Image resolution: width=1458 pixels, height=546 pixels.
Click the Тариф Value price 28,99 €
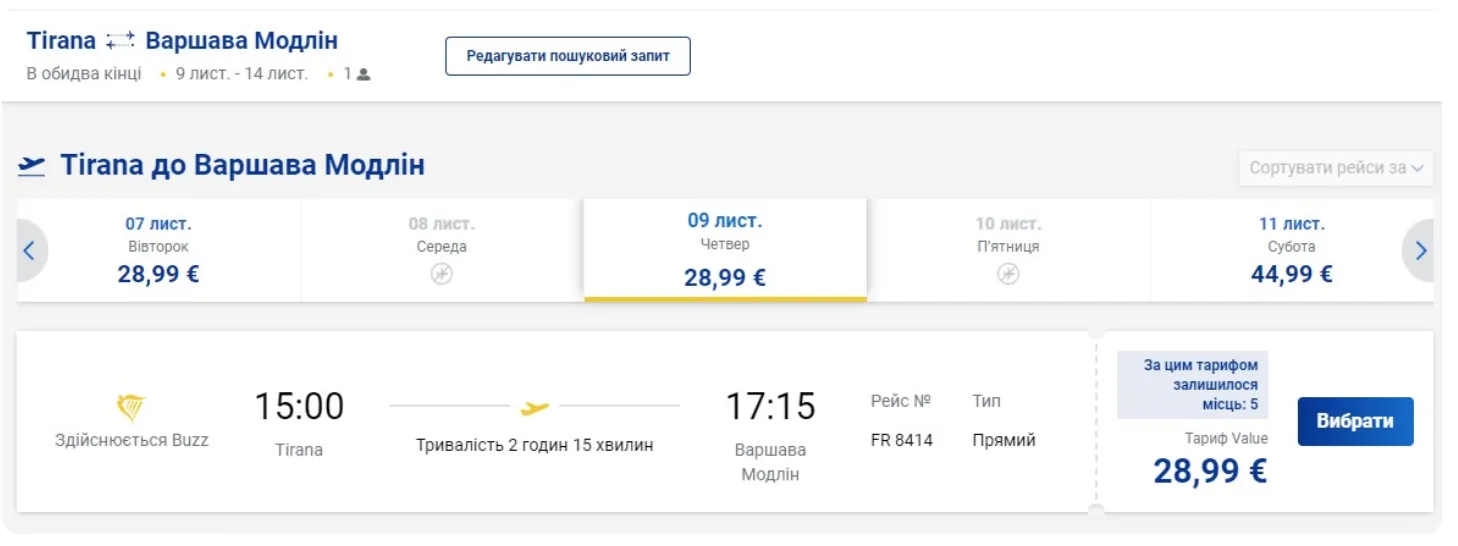click(1210, 470)
